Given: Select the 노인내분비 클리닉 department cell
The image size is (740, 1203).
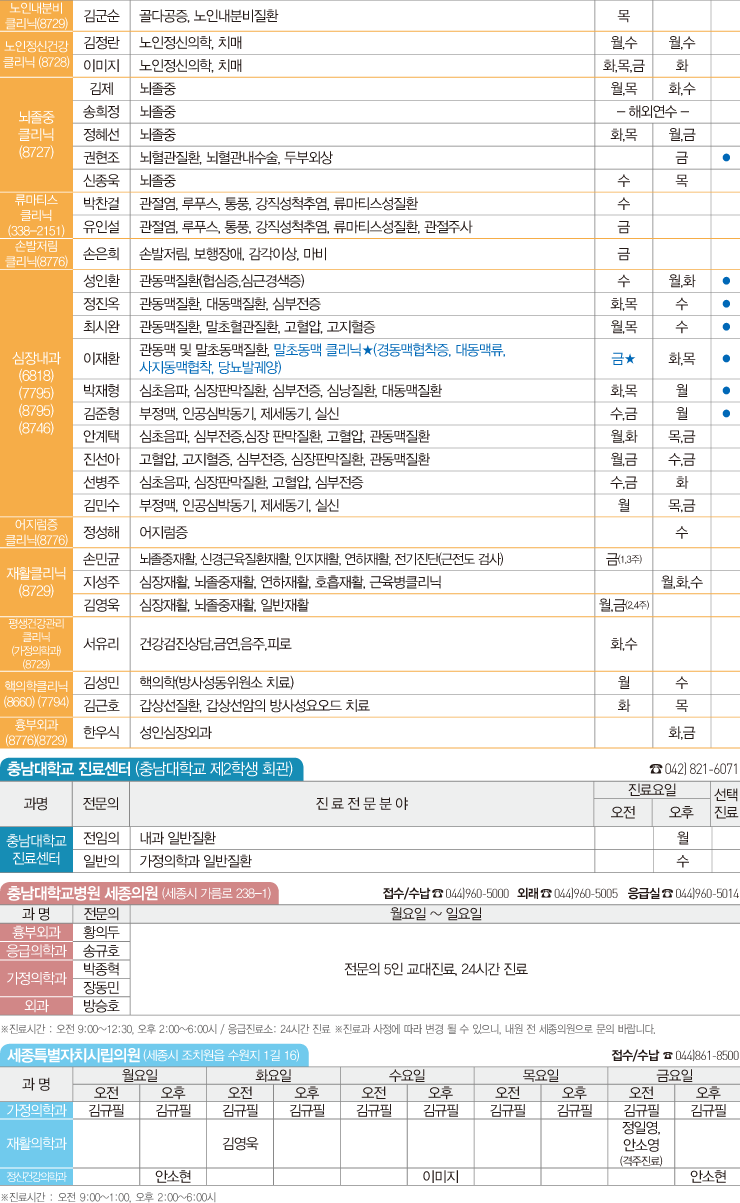Looking at the screenshot, I should (37, 15).
